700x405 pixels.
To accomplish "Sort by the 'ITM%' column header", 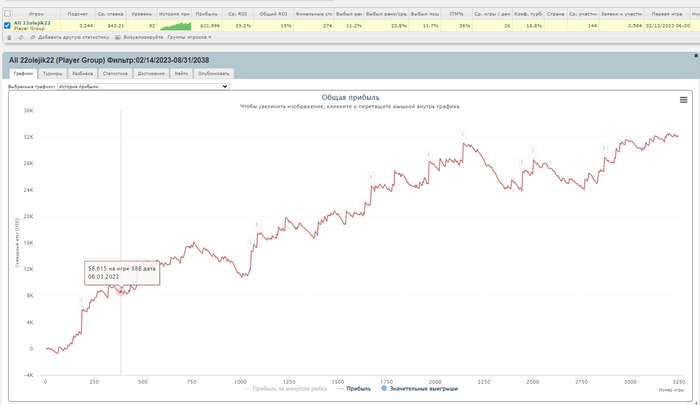I will click(456, 14).
